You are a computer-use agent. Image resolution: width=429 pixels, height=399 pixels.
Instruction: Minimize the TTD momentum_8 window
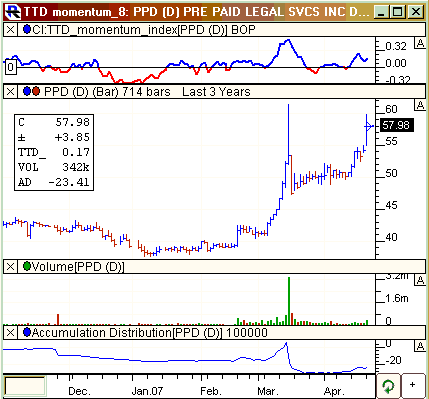pos(381,12)
